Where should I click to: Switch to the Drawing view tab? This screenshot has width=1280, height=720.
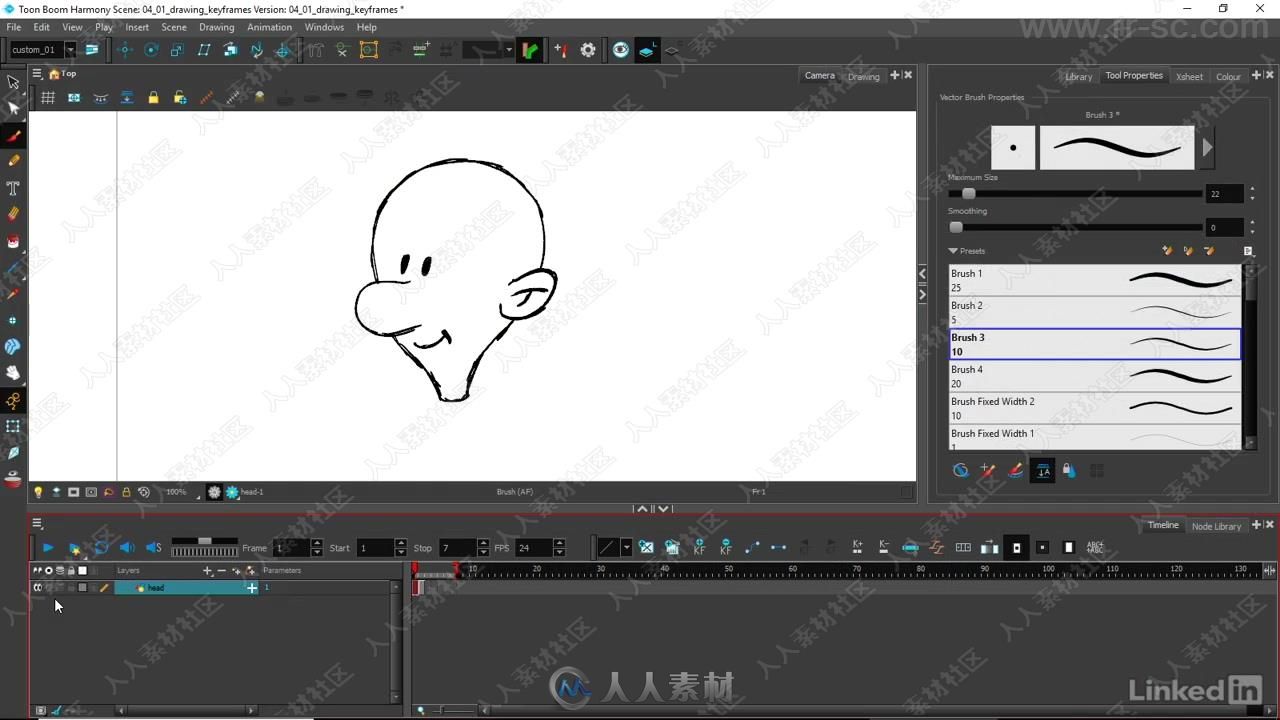[x=863, y=76]
